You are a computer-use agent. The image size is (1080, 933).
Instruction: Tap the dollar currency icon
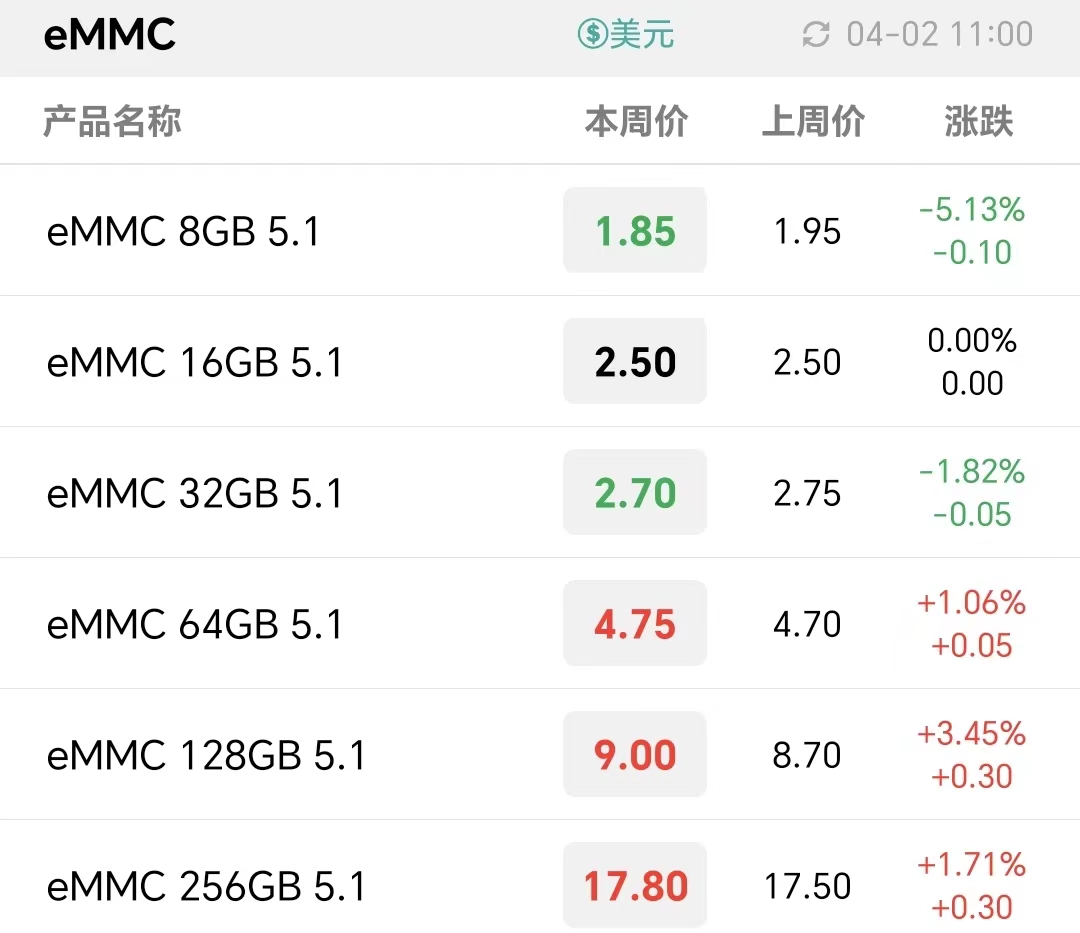[x=592, y=34]
